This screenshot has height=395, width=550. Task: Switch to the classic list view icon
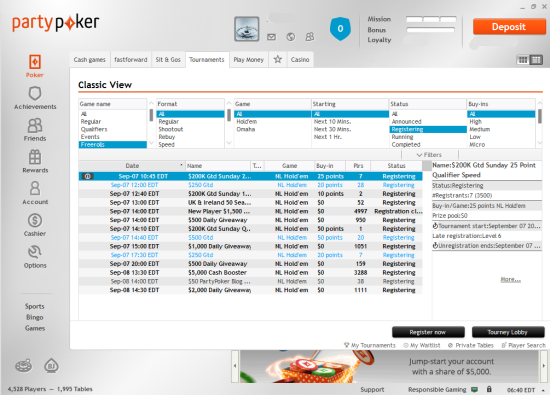pos(536,60)
